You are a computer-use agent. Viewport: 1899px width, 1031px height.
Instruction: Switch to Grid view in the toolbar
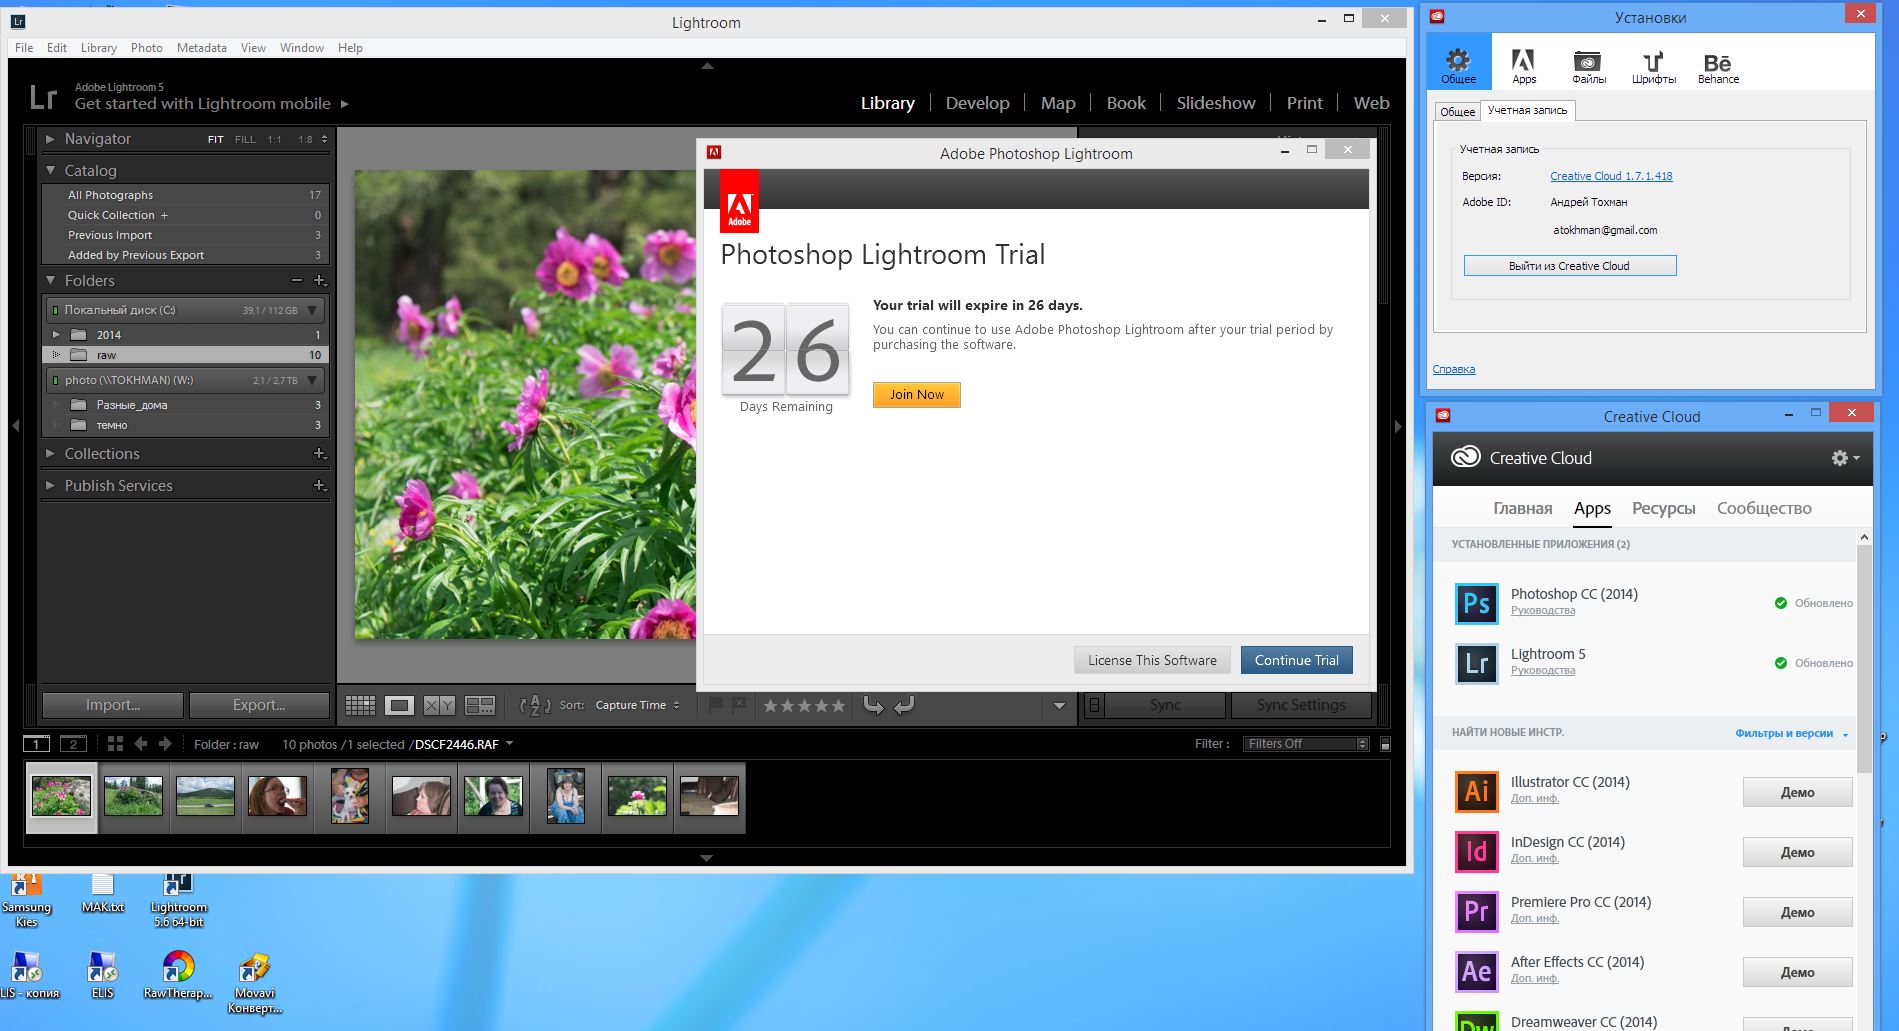coord(360,705)
